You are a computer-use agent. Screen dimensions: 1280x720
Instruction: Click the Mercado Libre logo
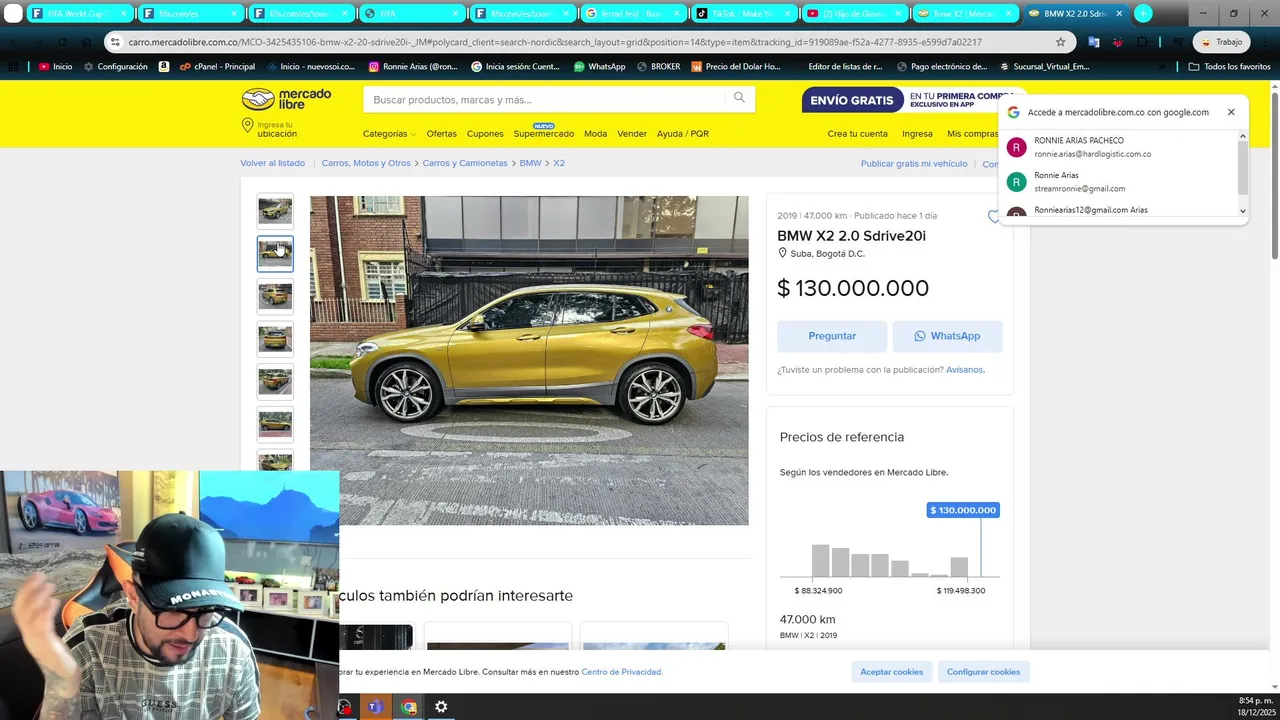[286, 99]
